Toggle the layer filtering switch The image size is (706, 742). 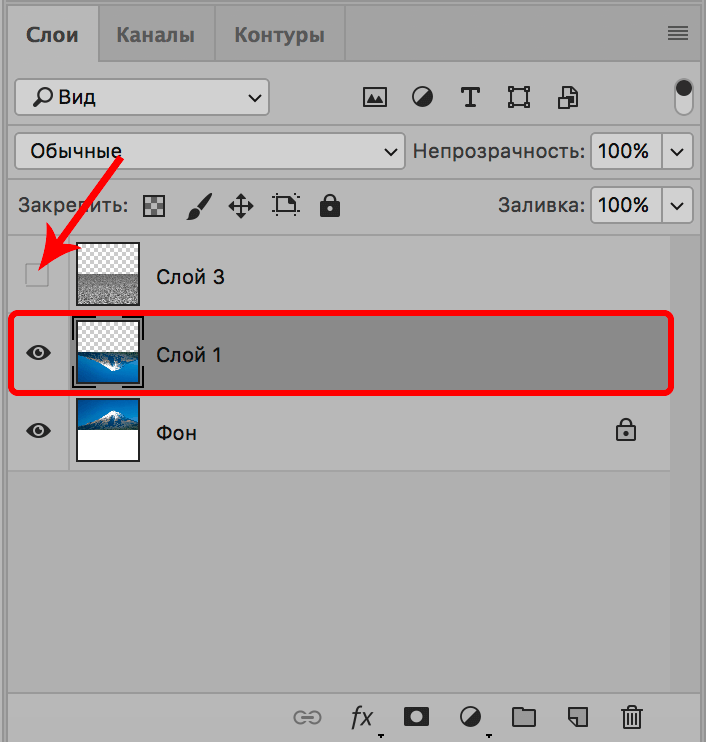(684, 97)
